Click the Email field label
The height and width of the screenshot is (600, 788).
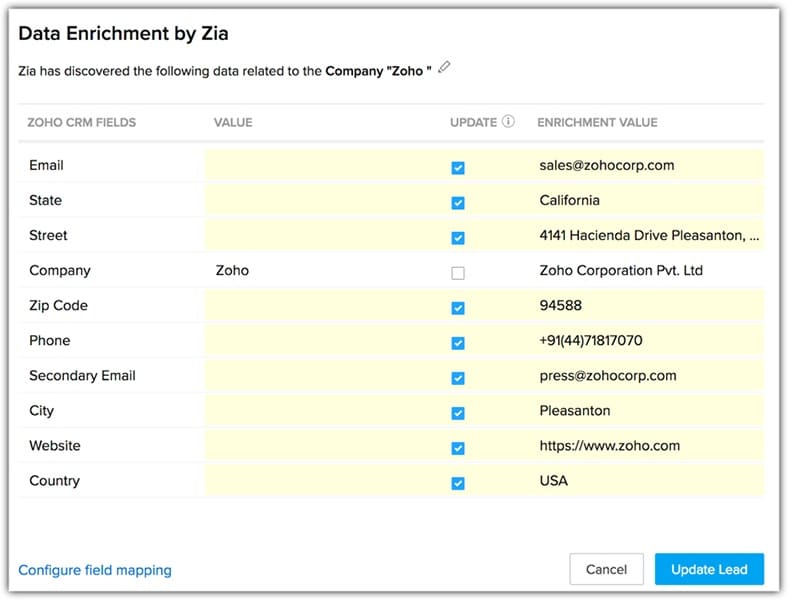click(46, 165)
